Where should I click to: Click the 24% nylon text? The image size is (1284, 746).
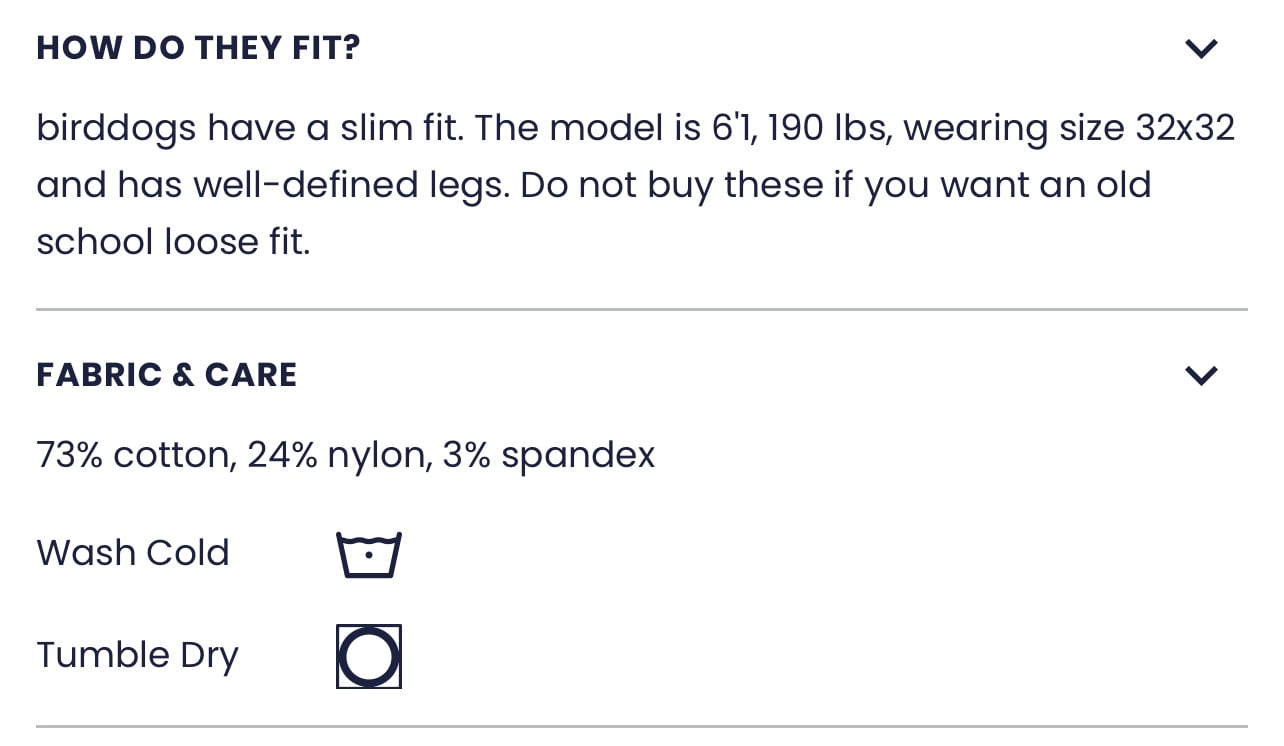point(337,455)
